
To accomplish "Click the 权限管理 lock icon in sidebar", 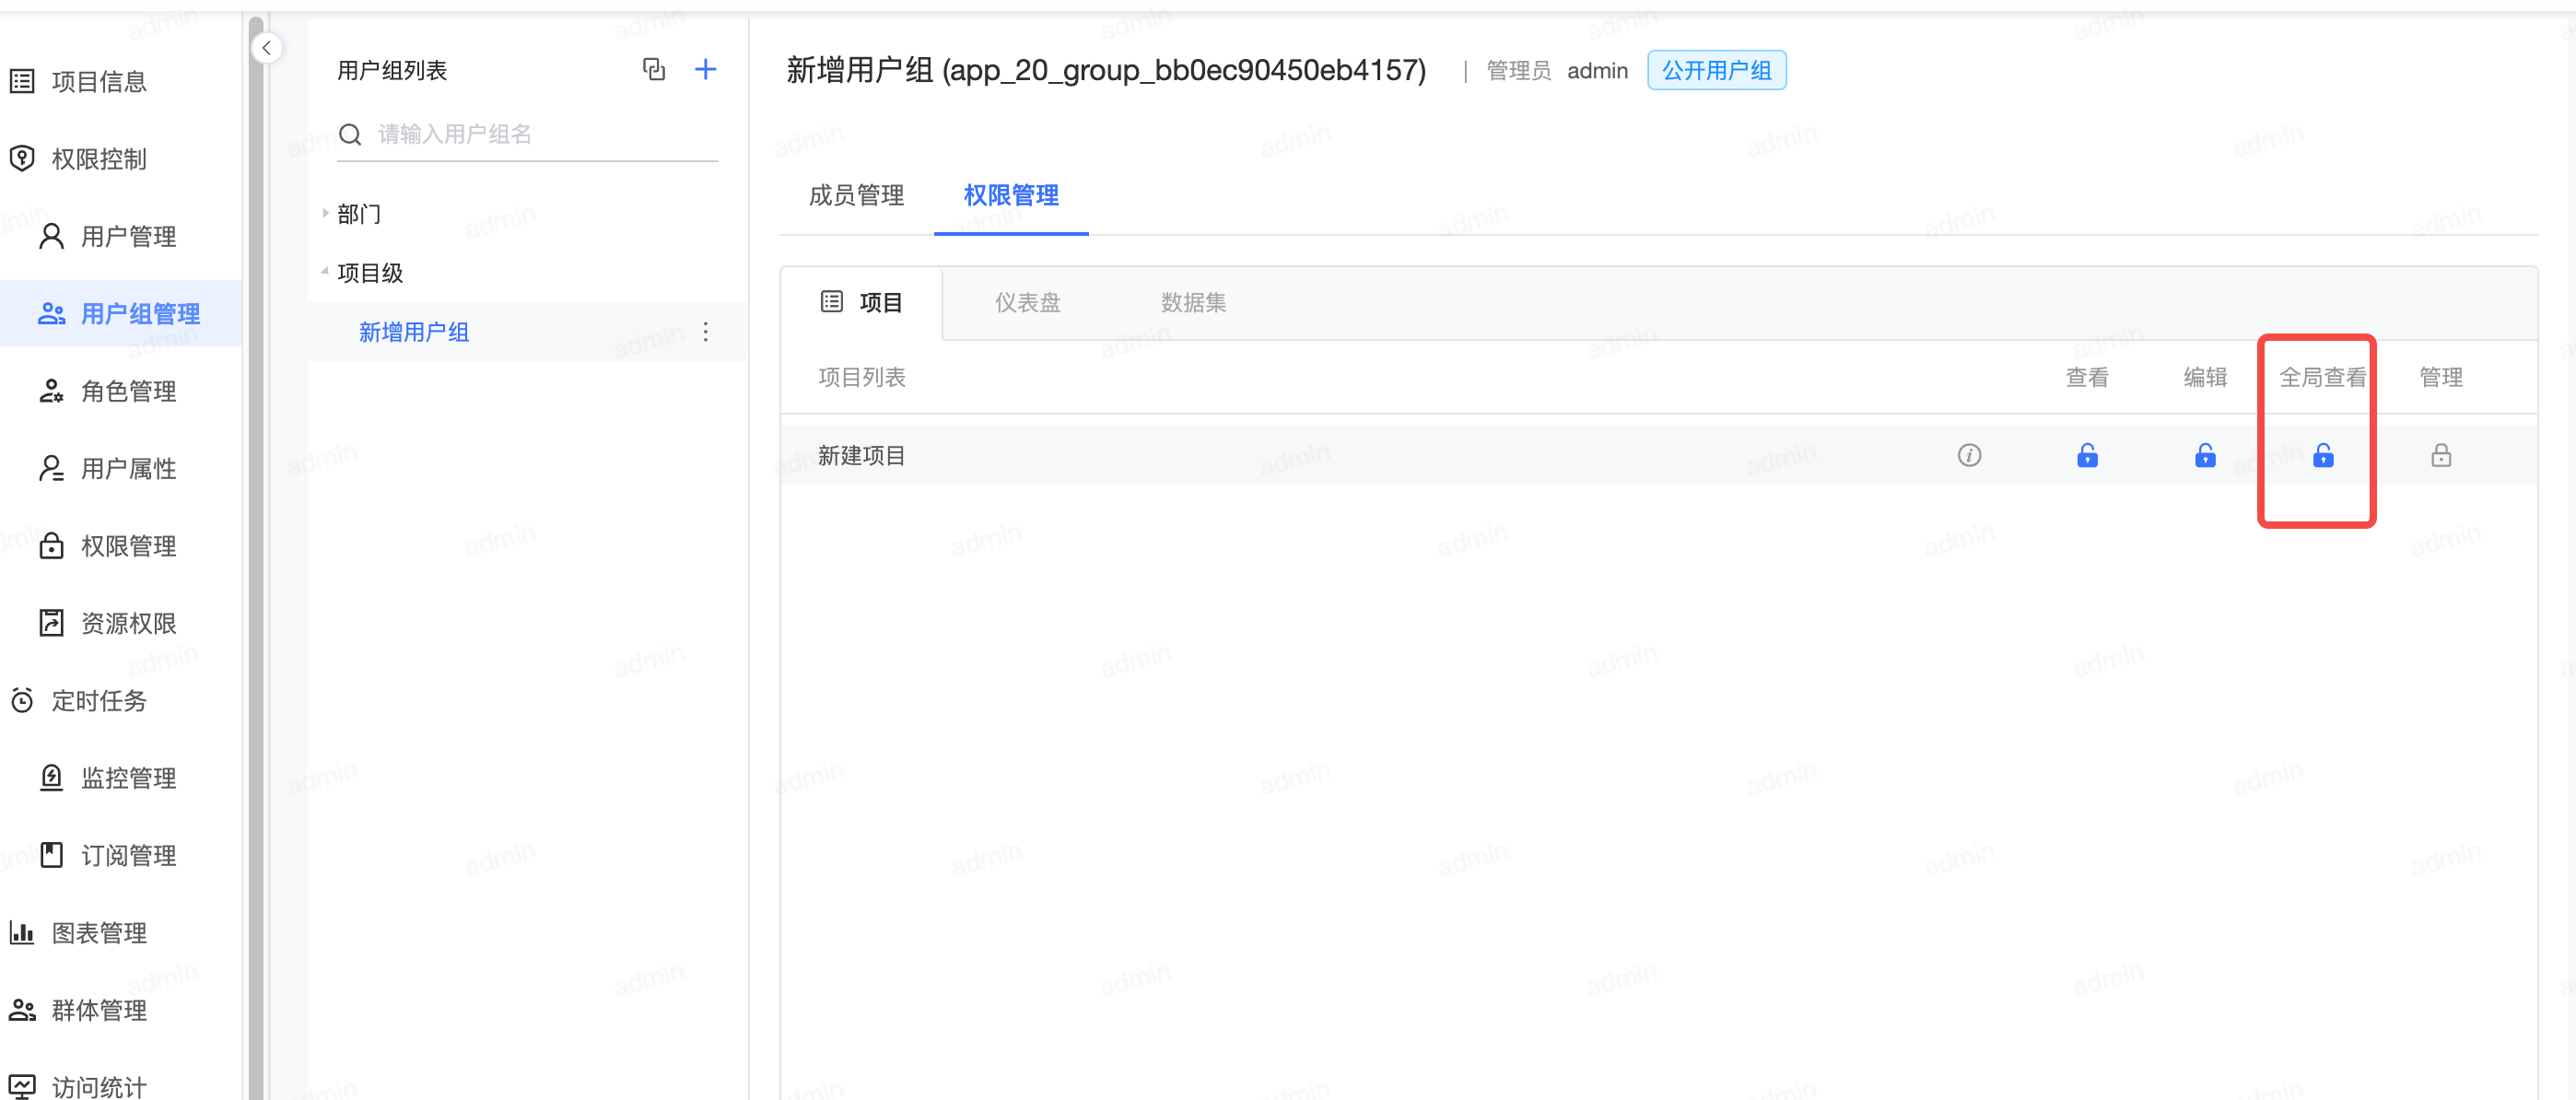I will coord(51,545).
